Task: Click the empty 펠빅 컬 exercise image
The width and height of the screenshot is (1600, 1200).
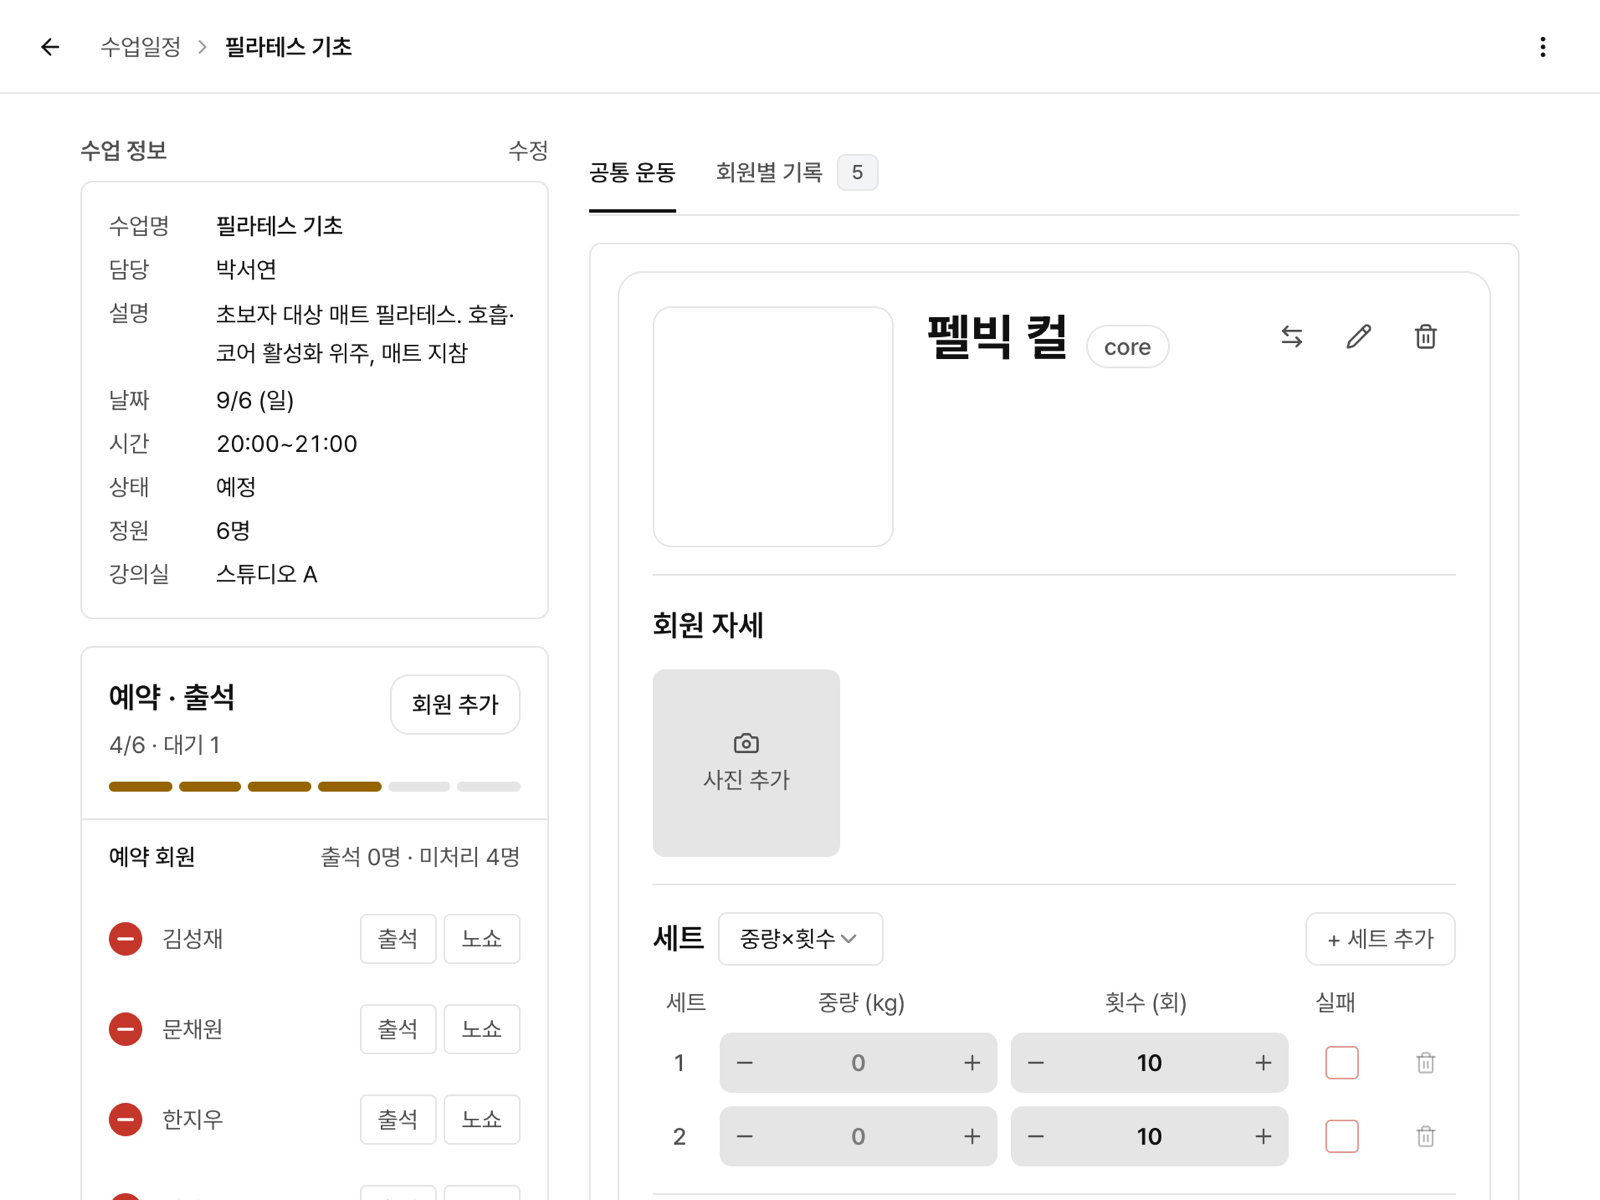Action: point(773,427)
